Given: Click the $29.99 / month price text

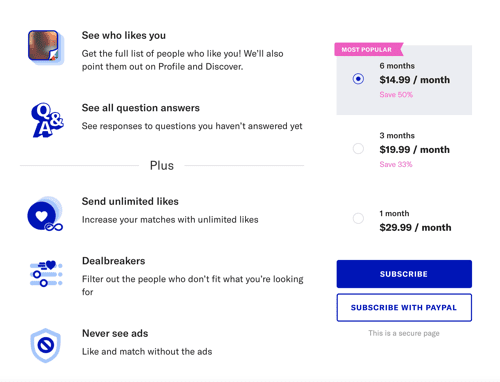Looking at the screenshot, I should 415,228.
